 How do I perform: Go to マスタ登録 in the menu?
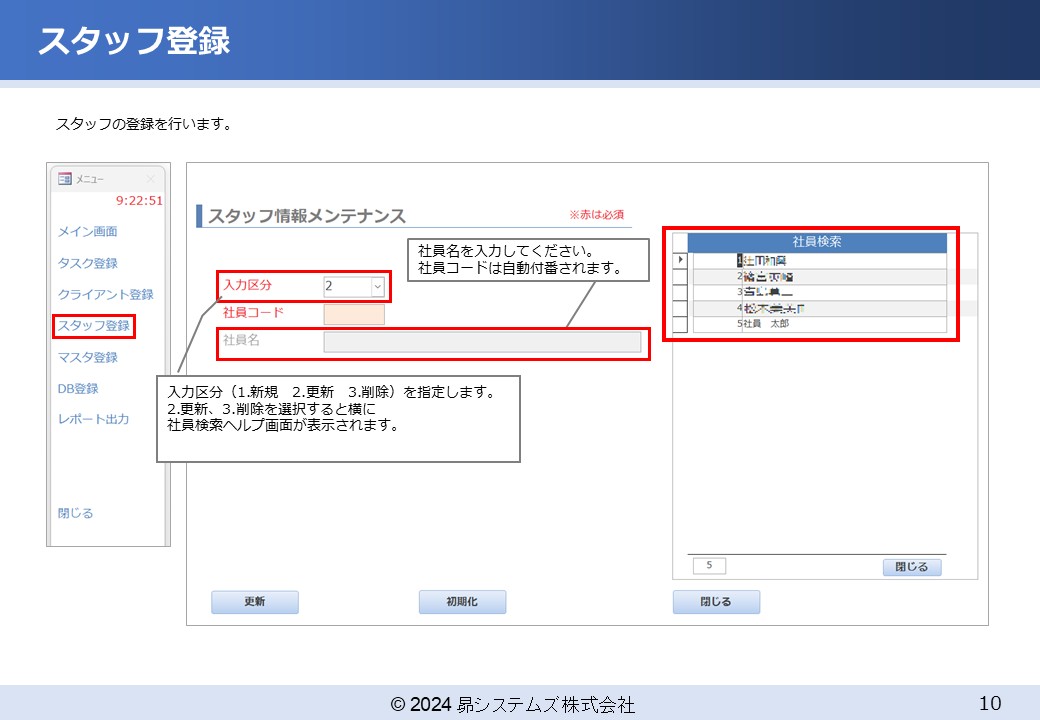point(87,357)
